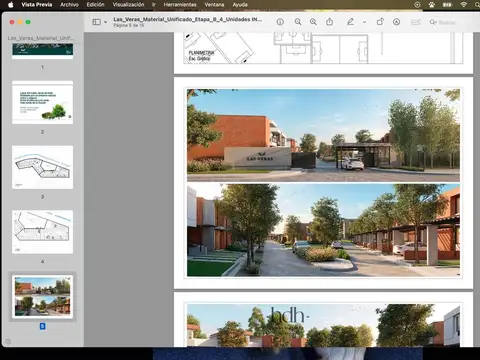Close the Preview window
This screenshot has width=480, height=360.
click(x=12, y=22)
